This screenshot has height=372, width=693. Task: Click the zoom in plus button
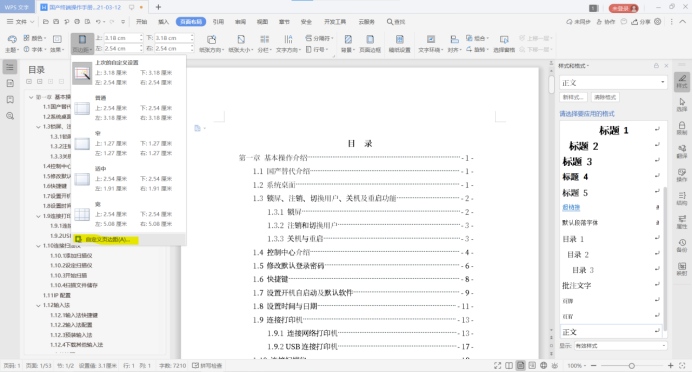coord(670,365)
